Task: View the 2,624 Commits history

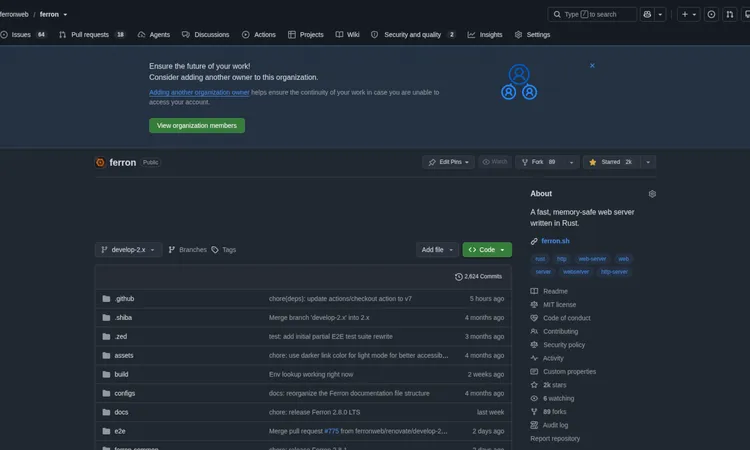Action: tap(478, 276)
